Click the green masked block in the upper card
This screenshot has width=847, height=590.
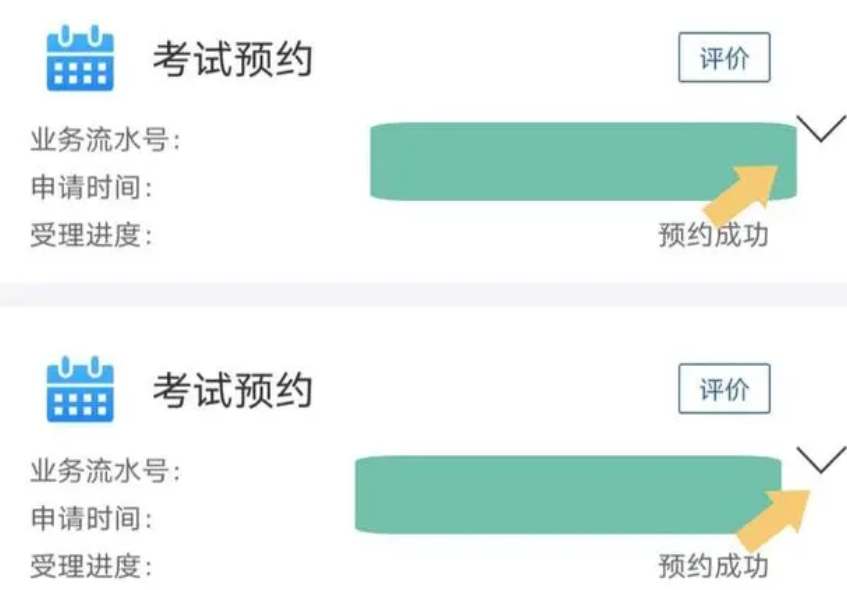(x=583, y=162)
